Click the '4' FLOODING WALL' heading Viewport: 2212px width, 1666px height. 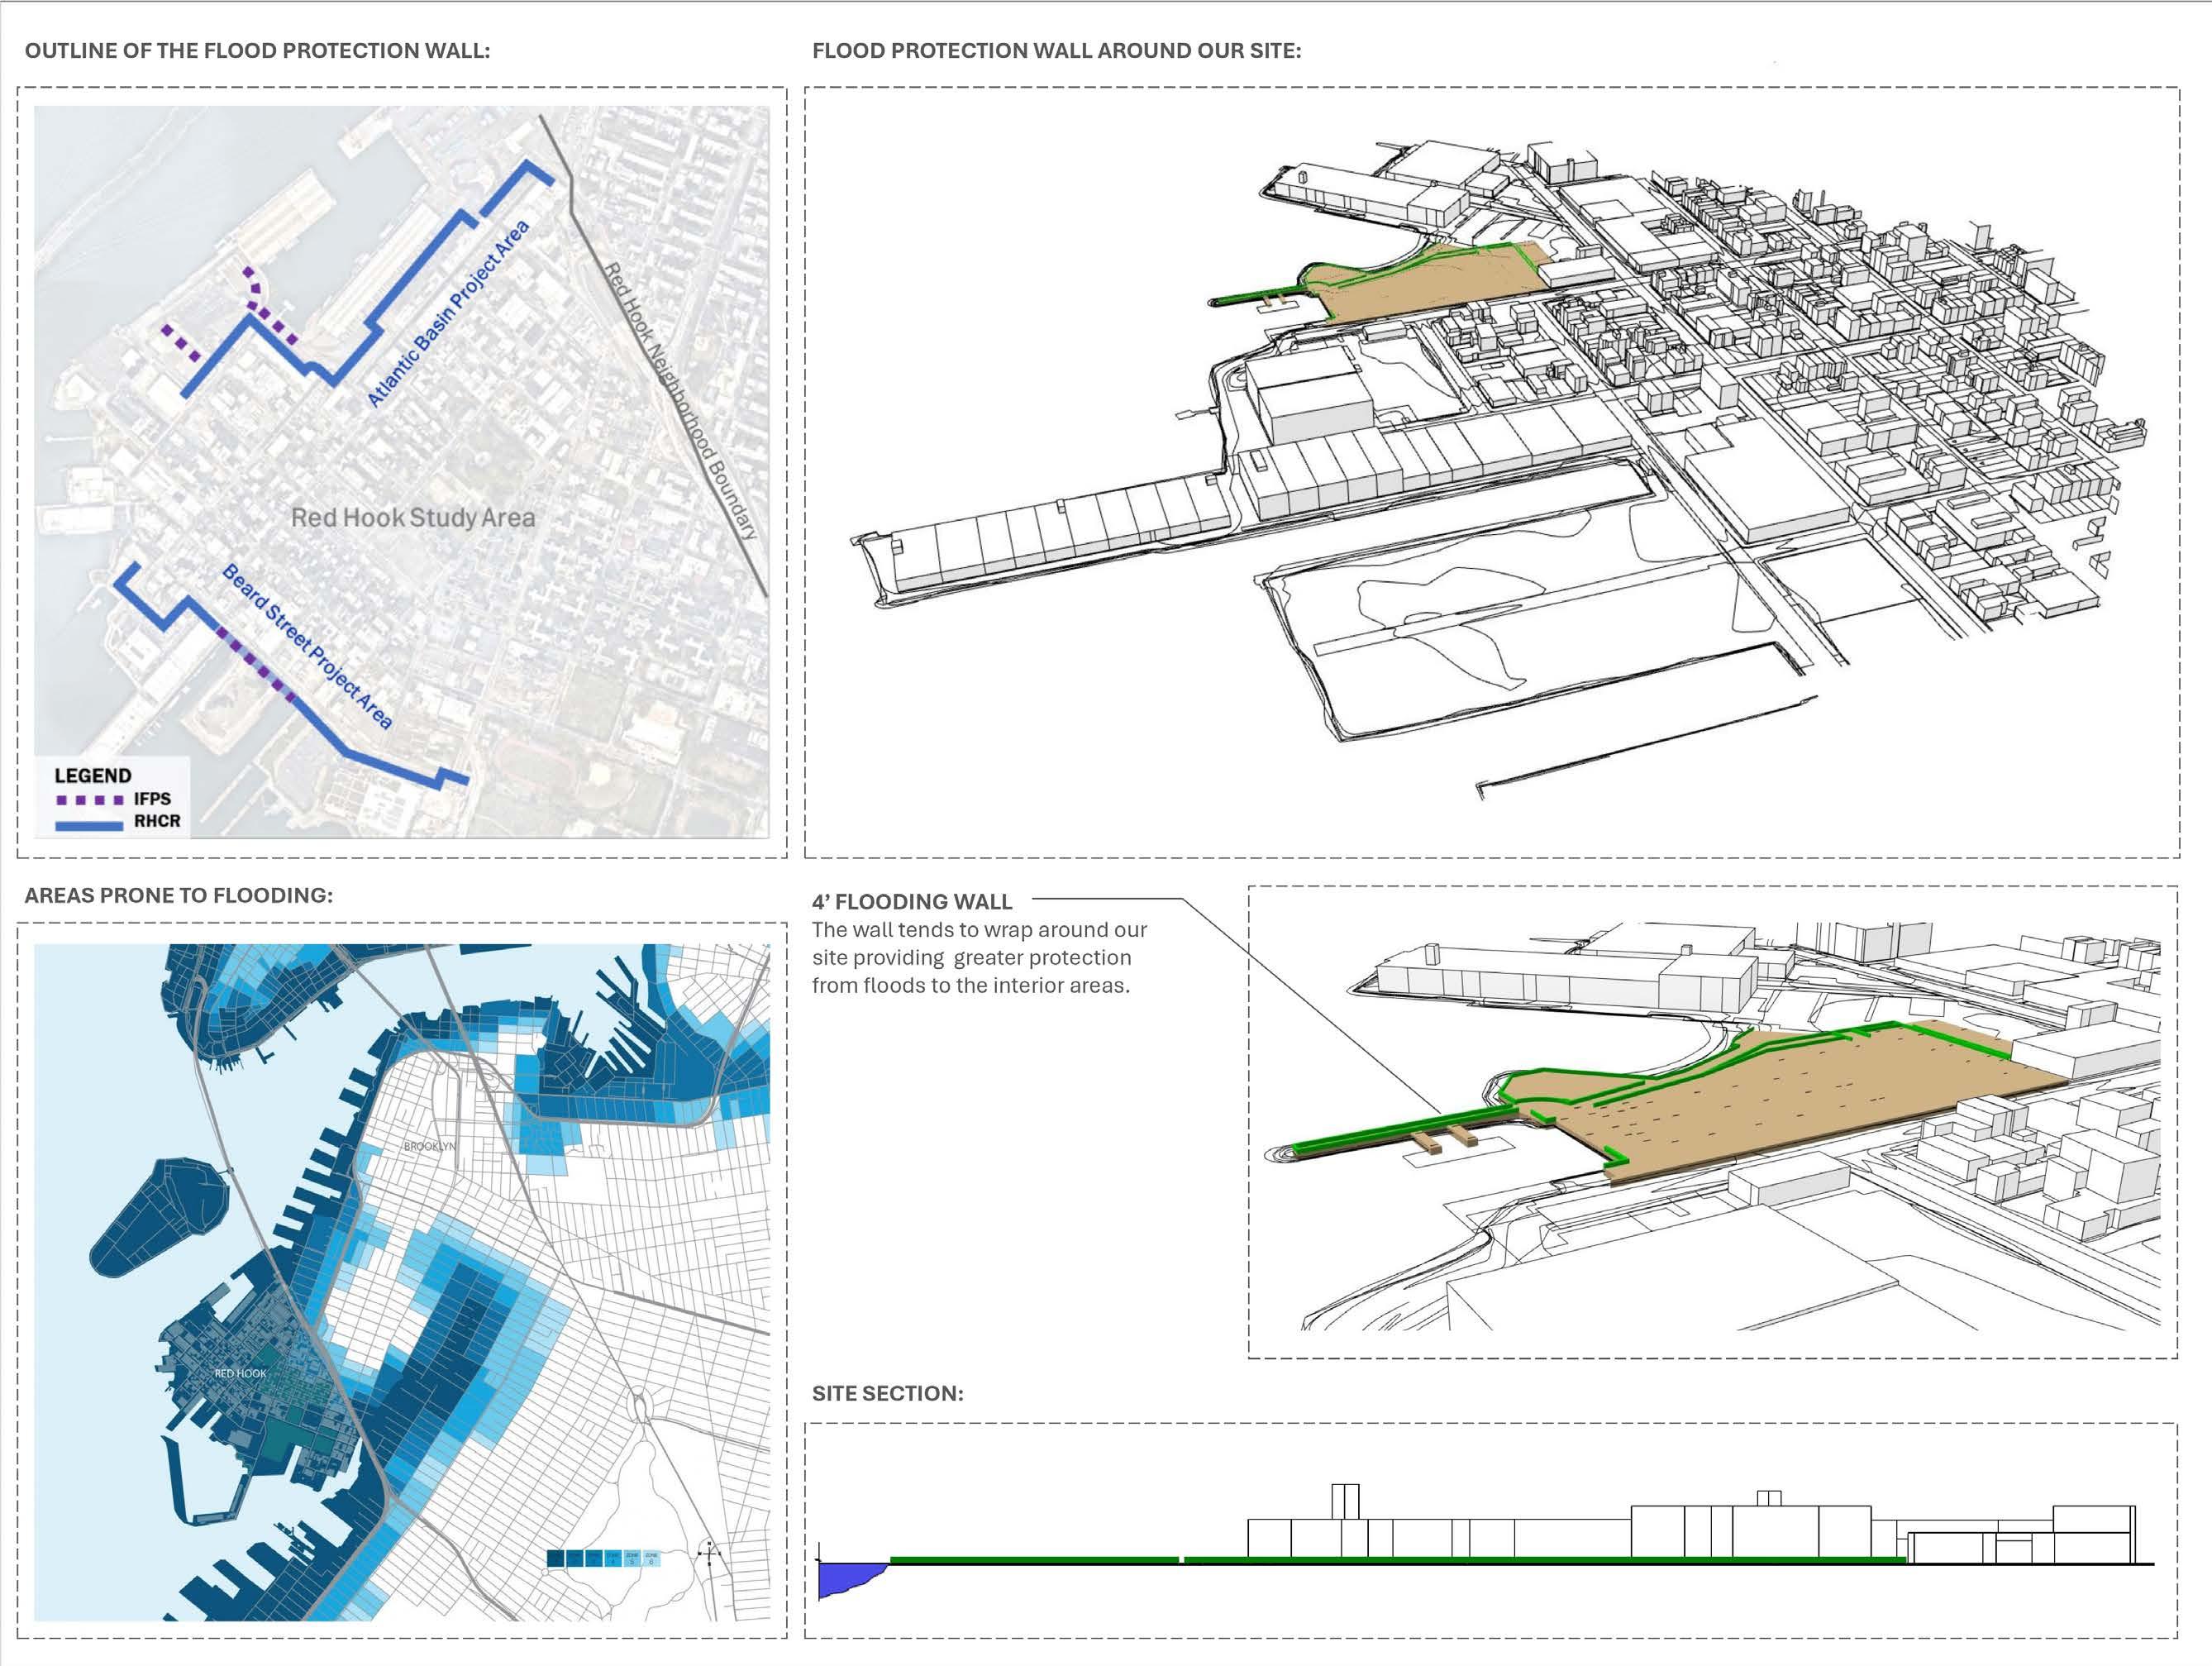pos(912,901)
